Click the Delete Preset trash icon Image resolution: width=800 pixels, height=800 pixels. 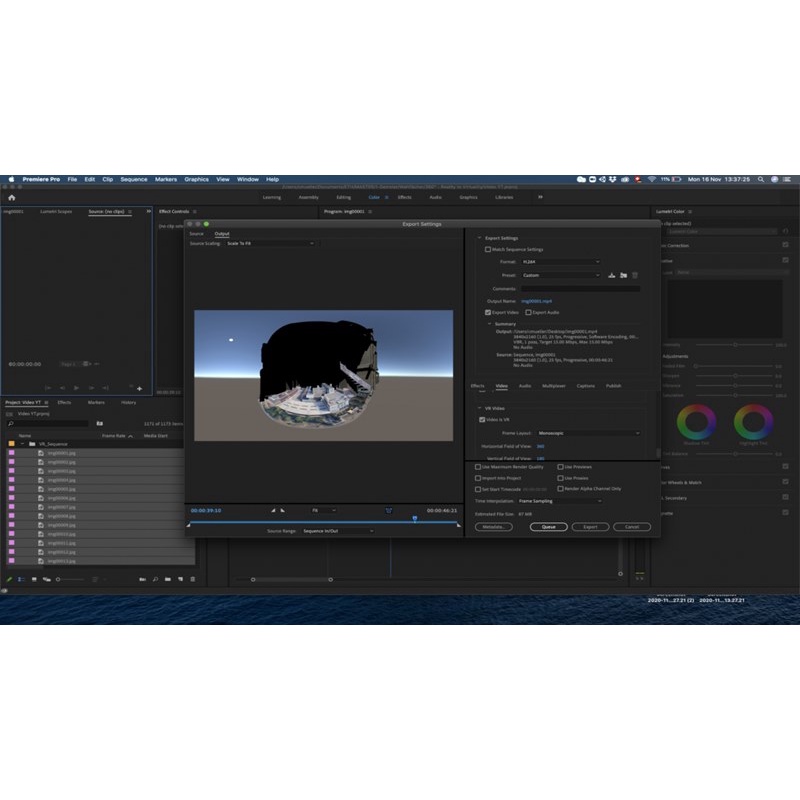pyautogui.click(x=634, y=275)
